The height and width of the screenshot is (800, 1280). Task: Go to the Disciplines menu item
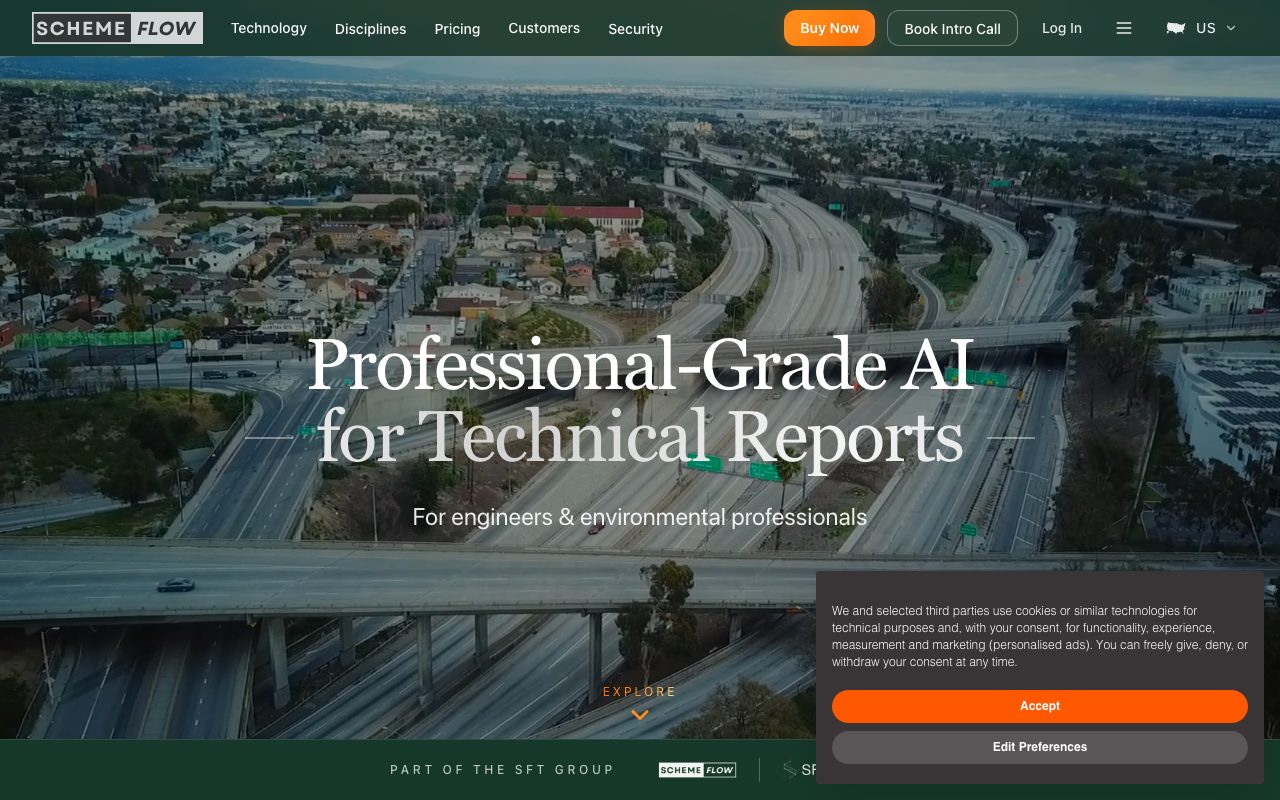(x=371, y=29)
